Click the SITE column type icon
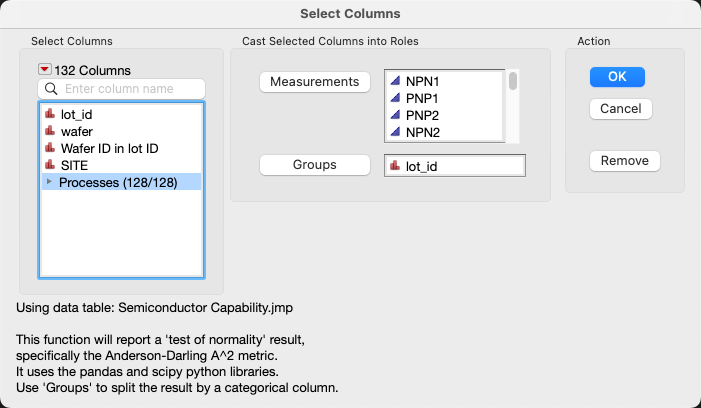The height and width of the screenshot is (408, 701). 51,164
